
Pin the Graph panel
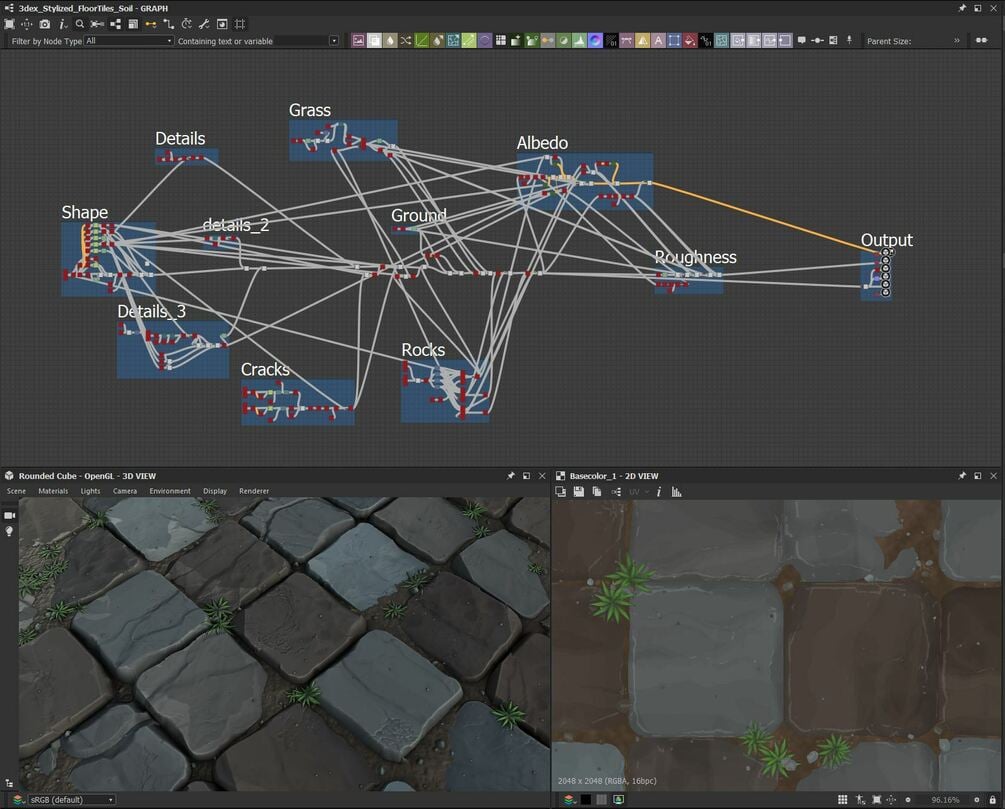pyautogui.click(x=961, y=8)
